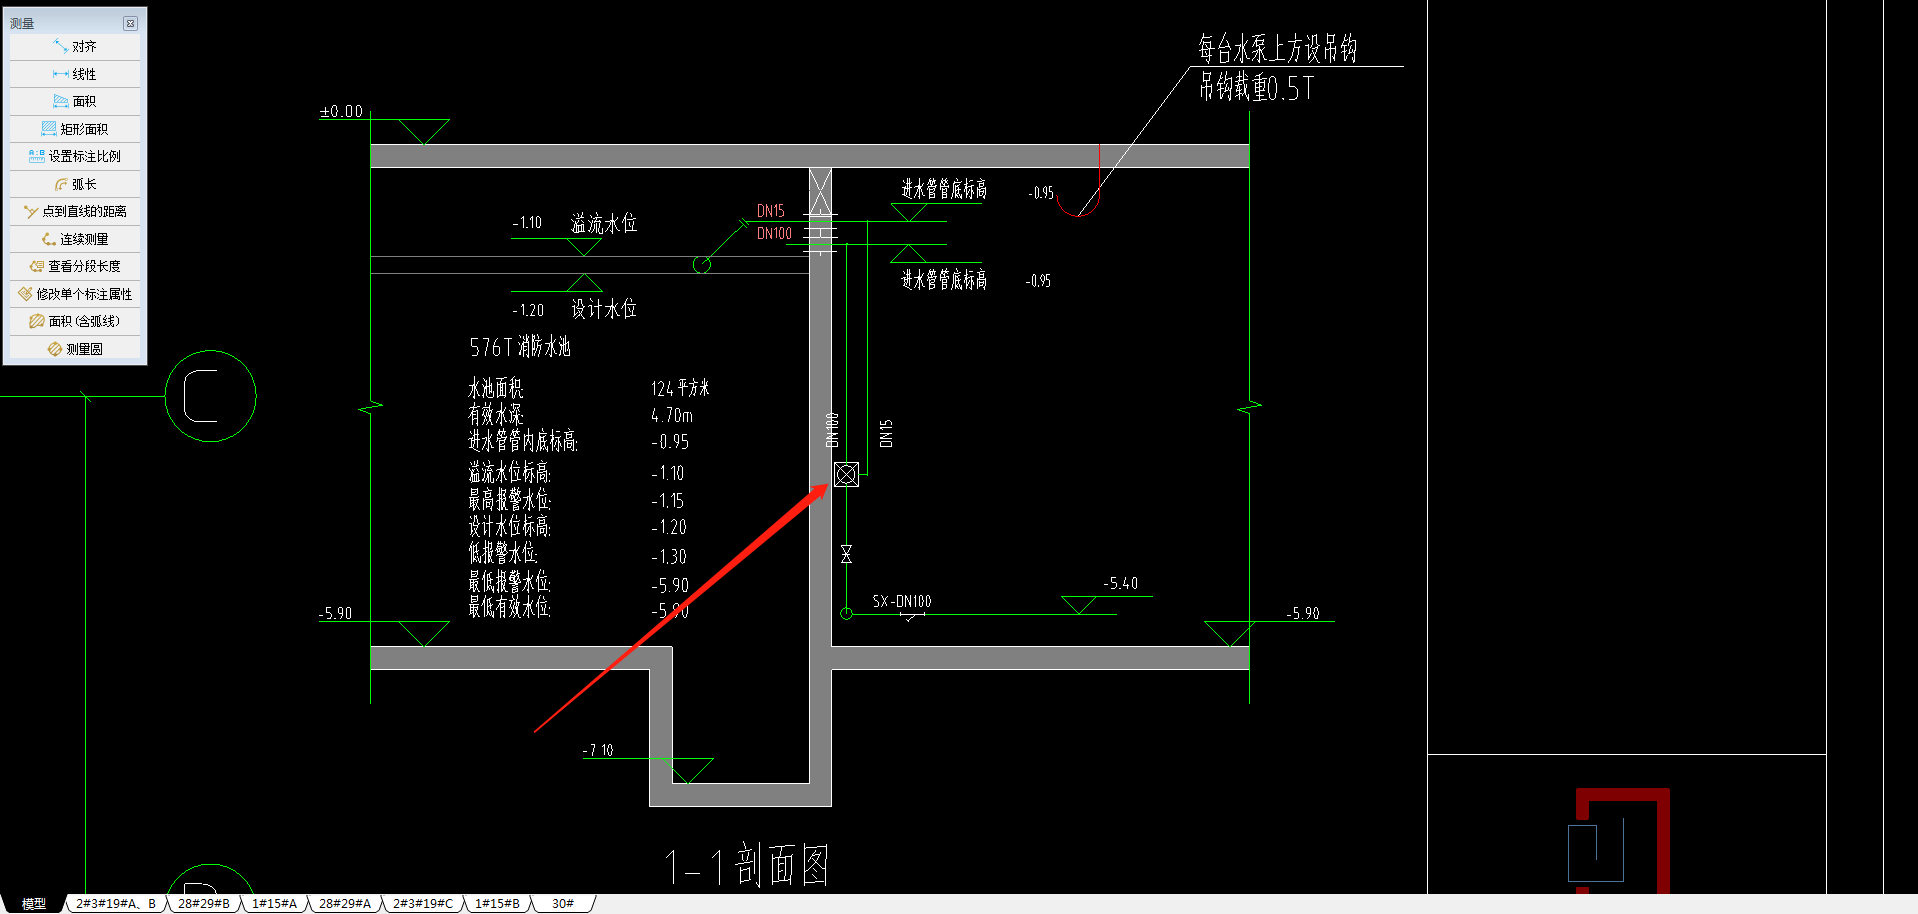Select the 4.70m effective depth value
Viewport: 1918px width, 914px height.
point(672,415)
